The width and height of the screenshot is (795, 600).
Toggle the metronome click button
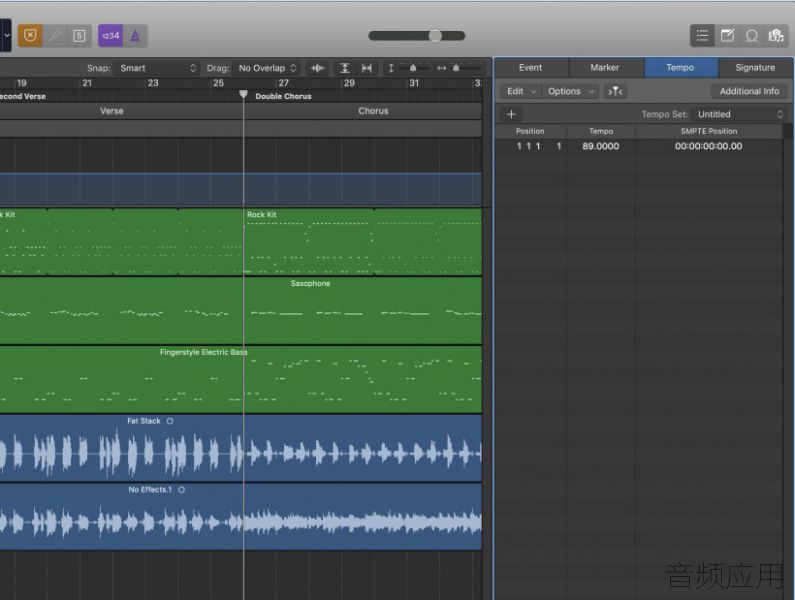(x=135, y=36)
